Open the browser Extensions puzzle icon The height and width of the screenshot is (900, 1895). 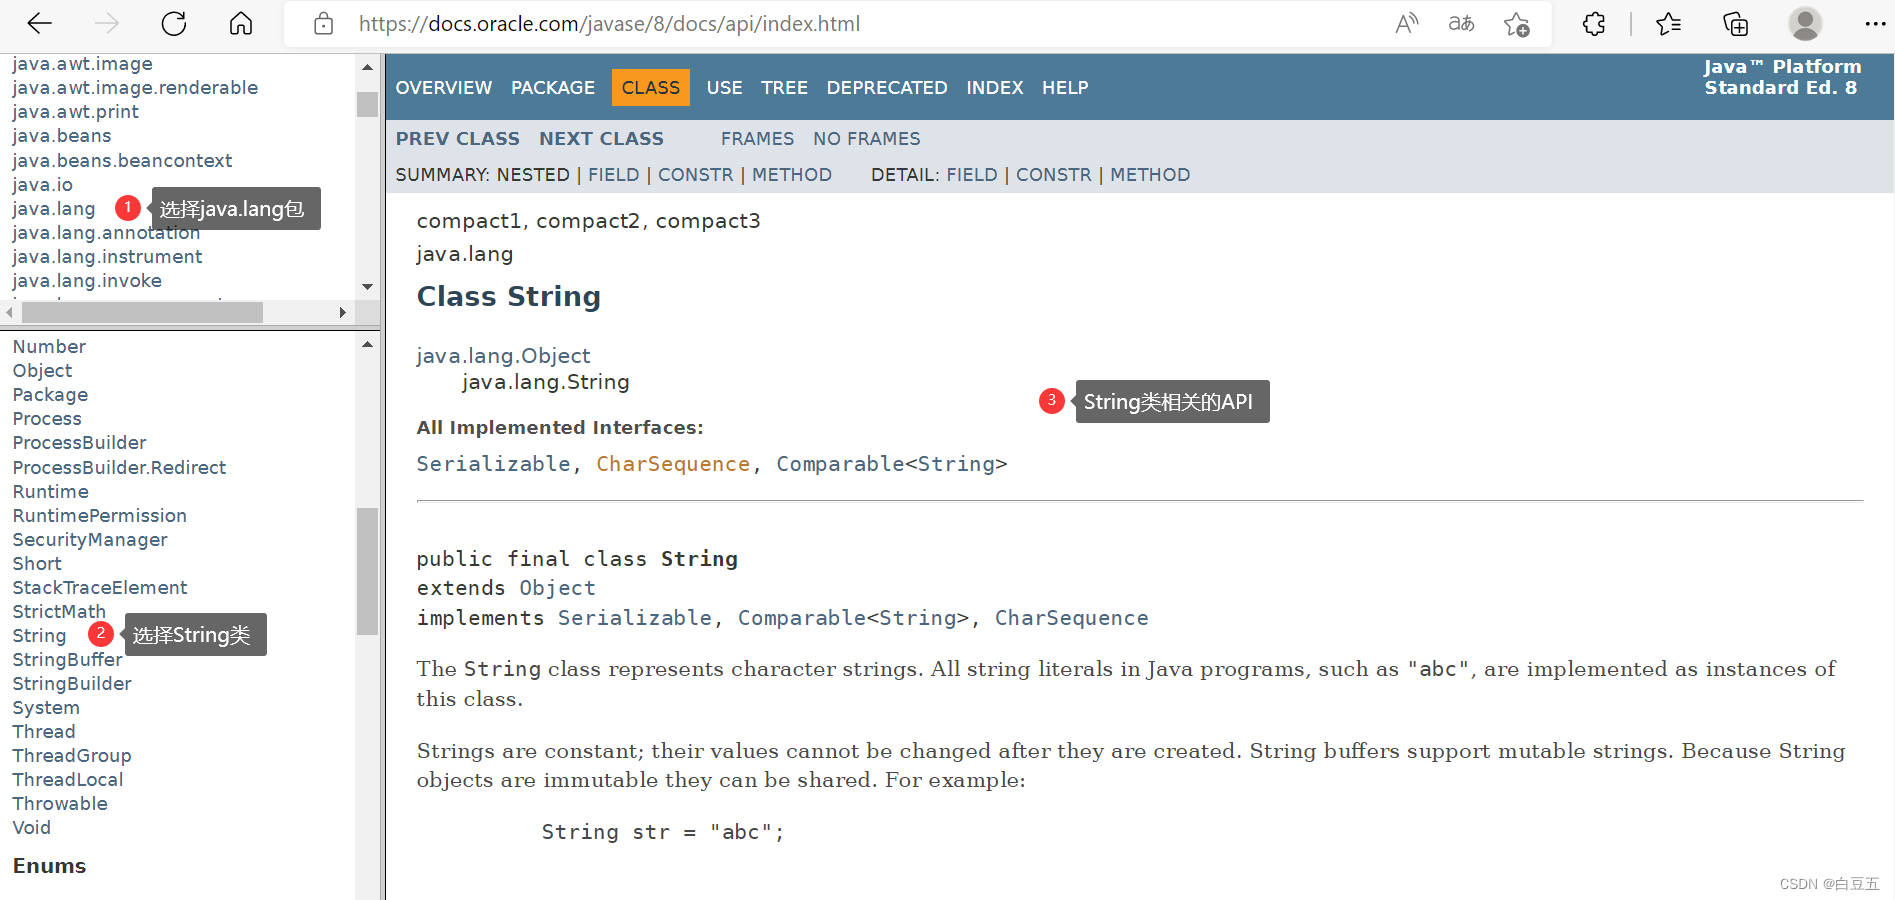(1594, 23)
